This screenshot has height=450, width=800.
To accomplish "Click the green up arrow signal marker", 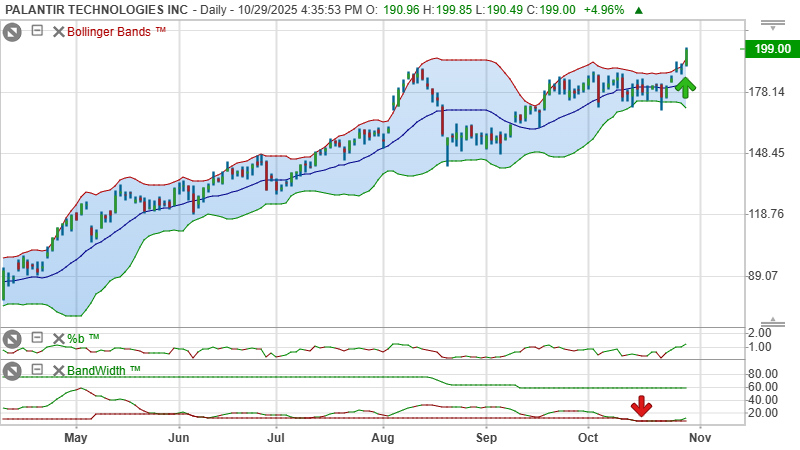I will (685, 87).
